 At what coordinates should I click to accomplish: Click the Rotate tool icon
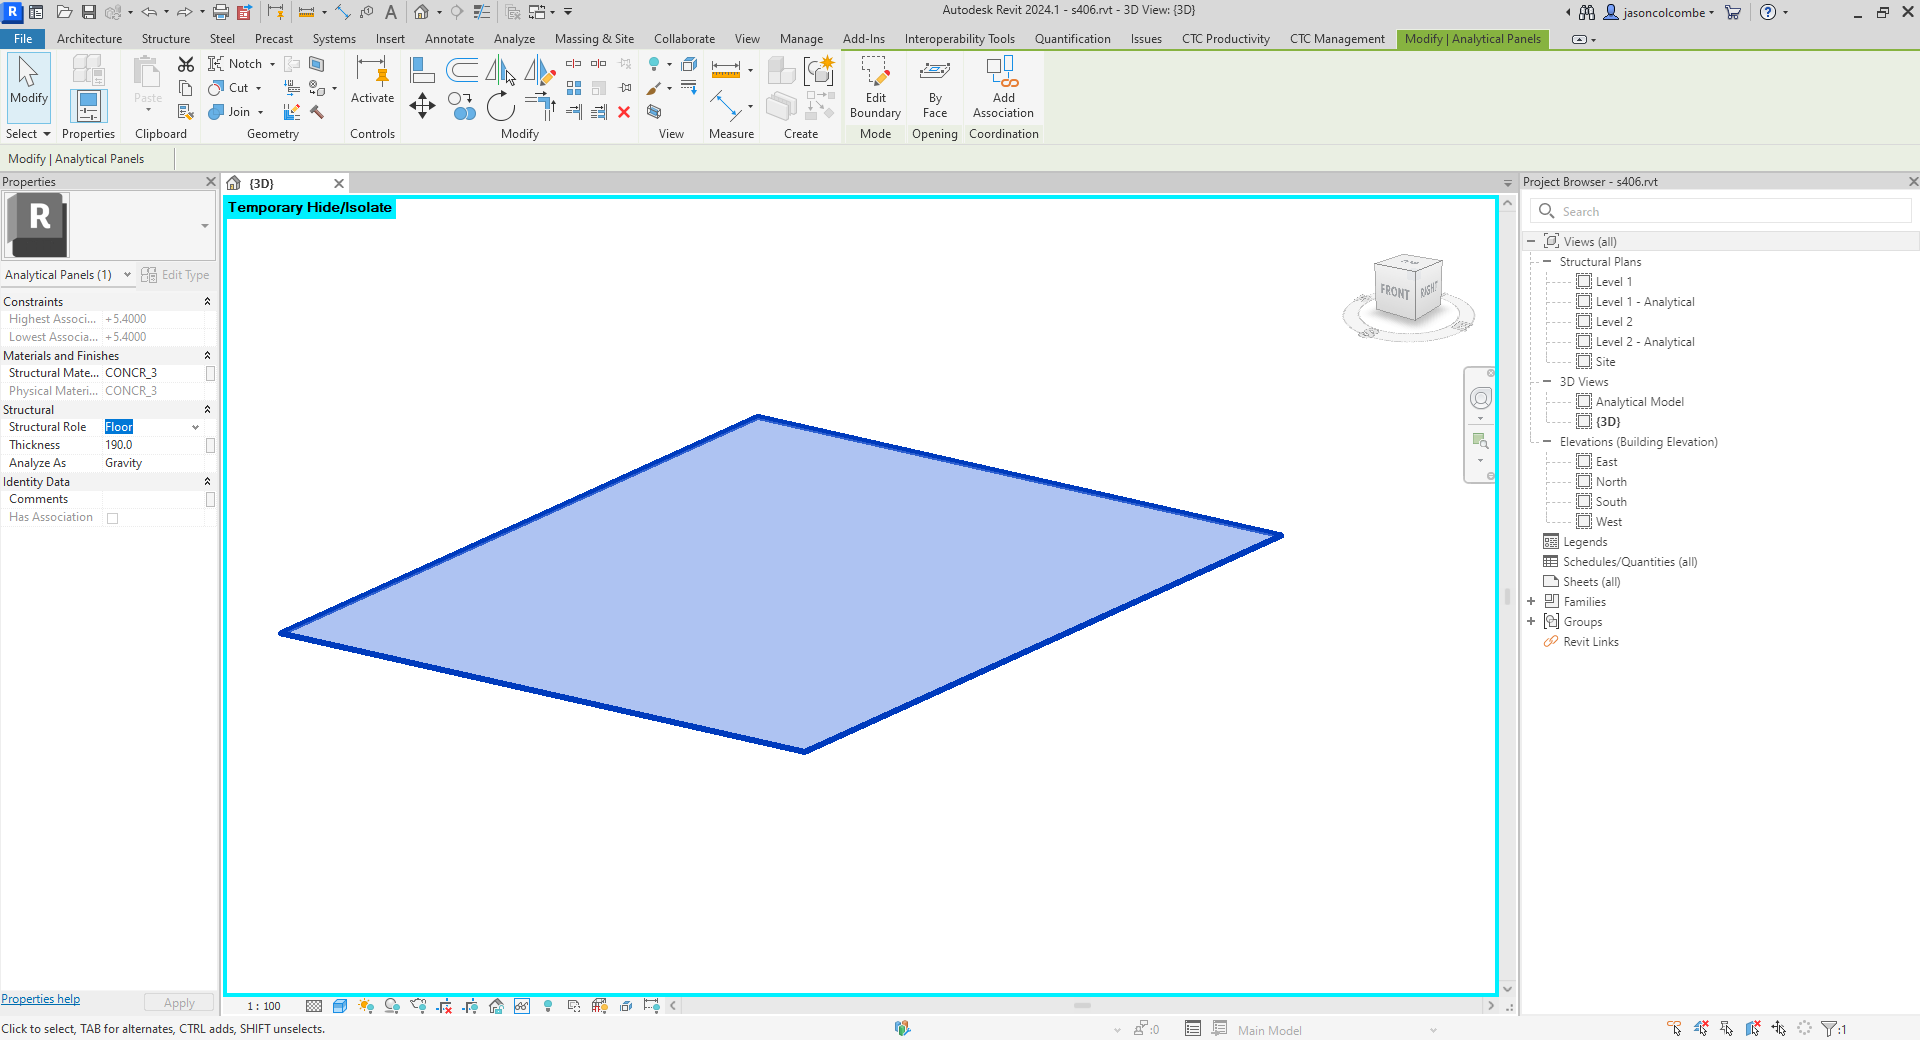coord(501,106)
